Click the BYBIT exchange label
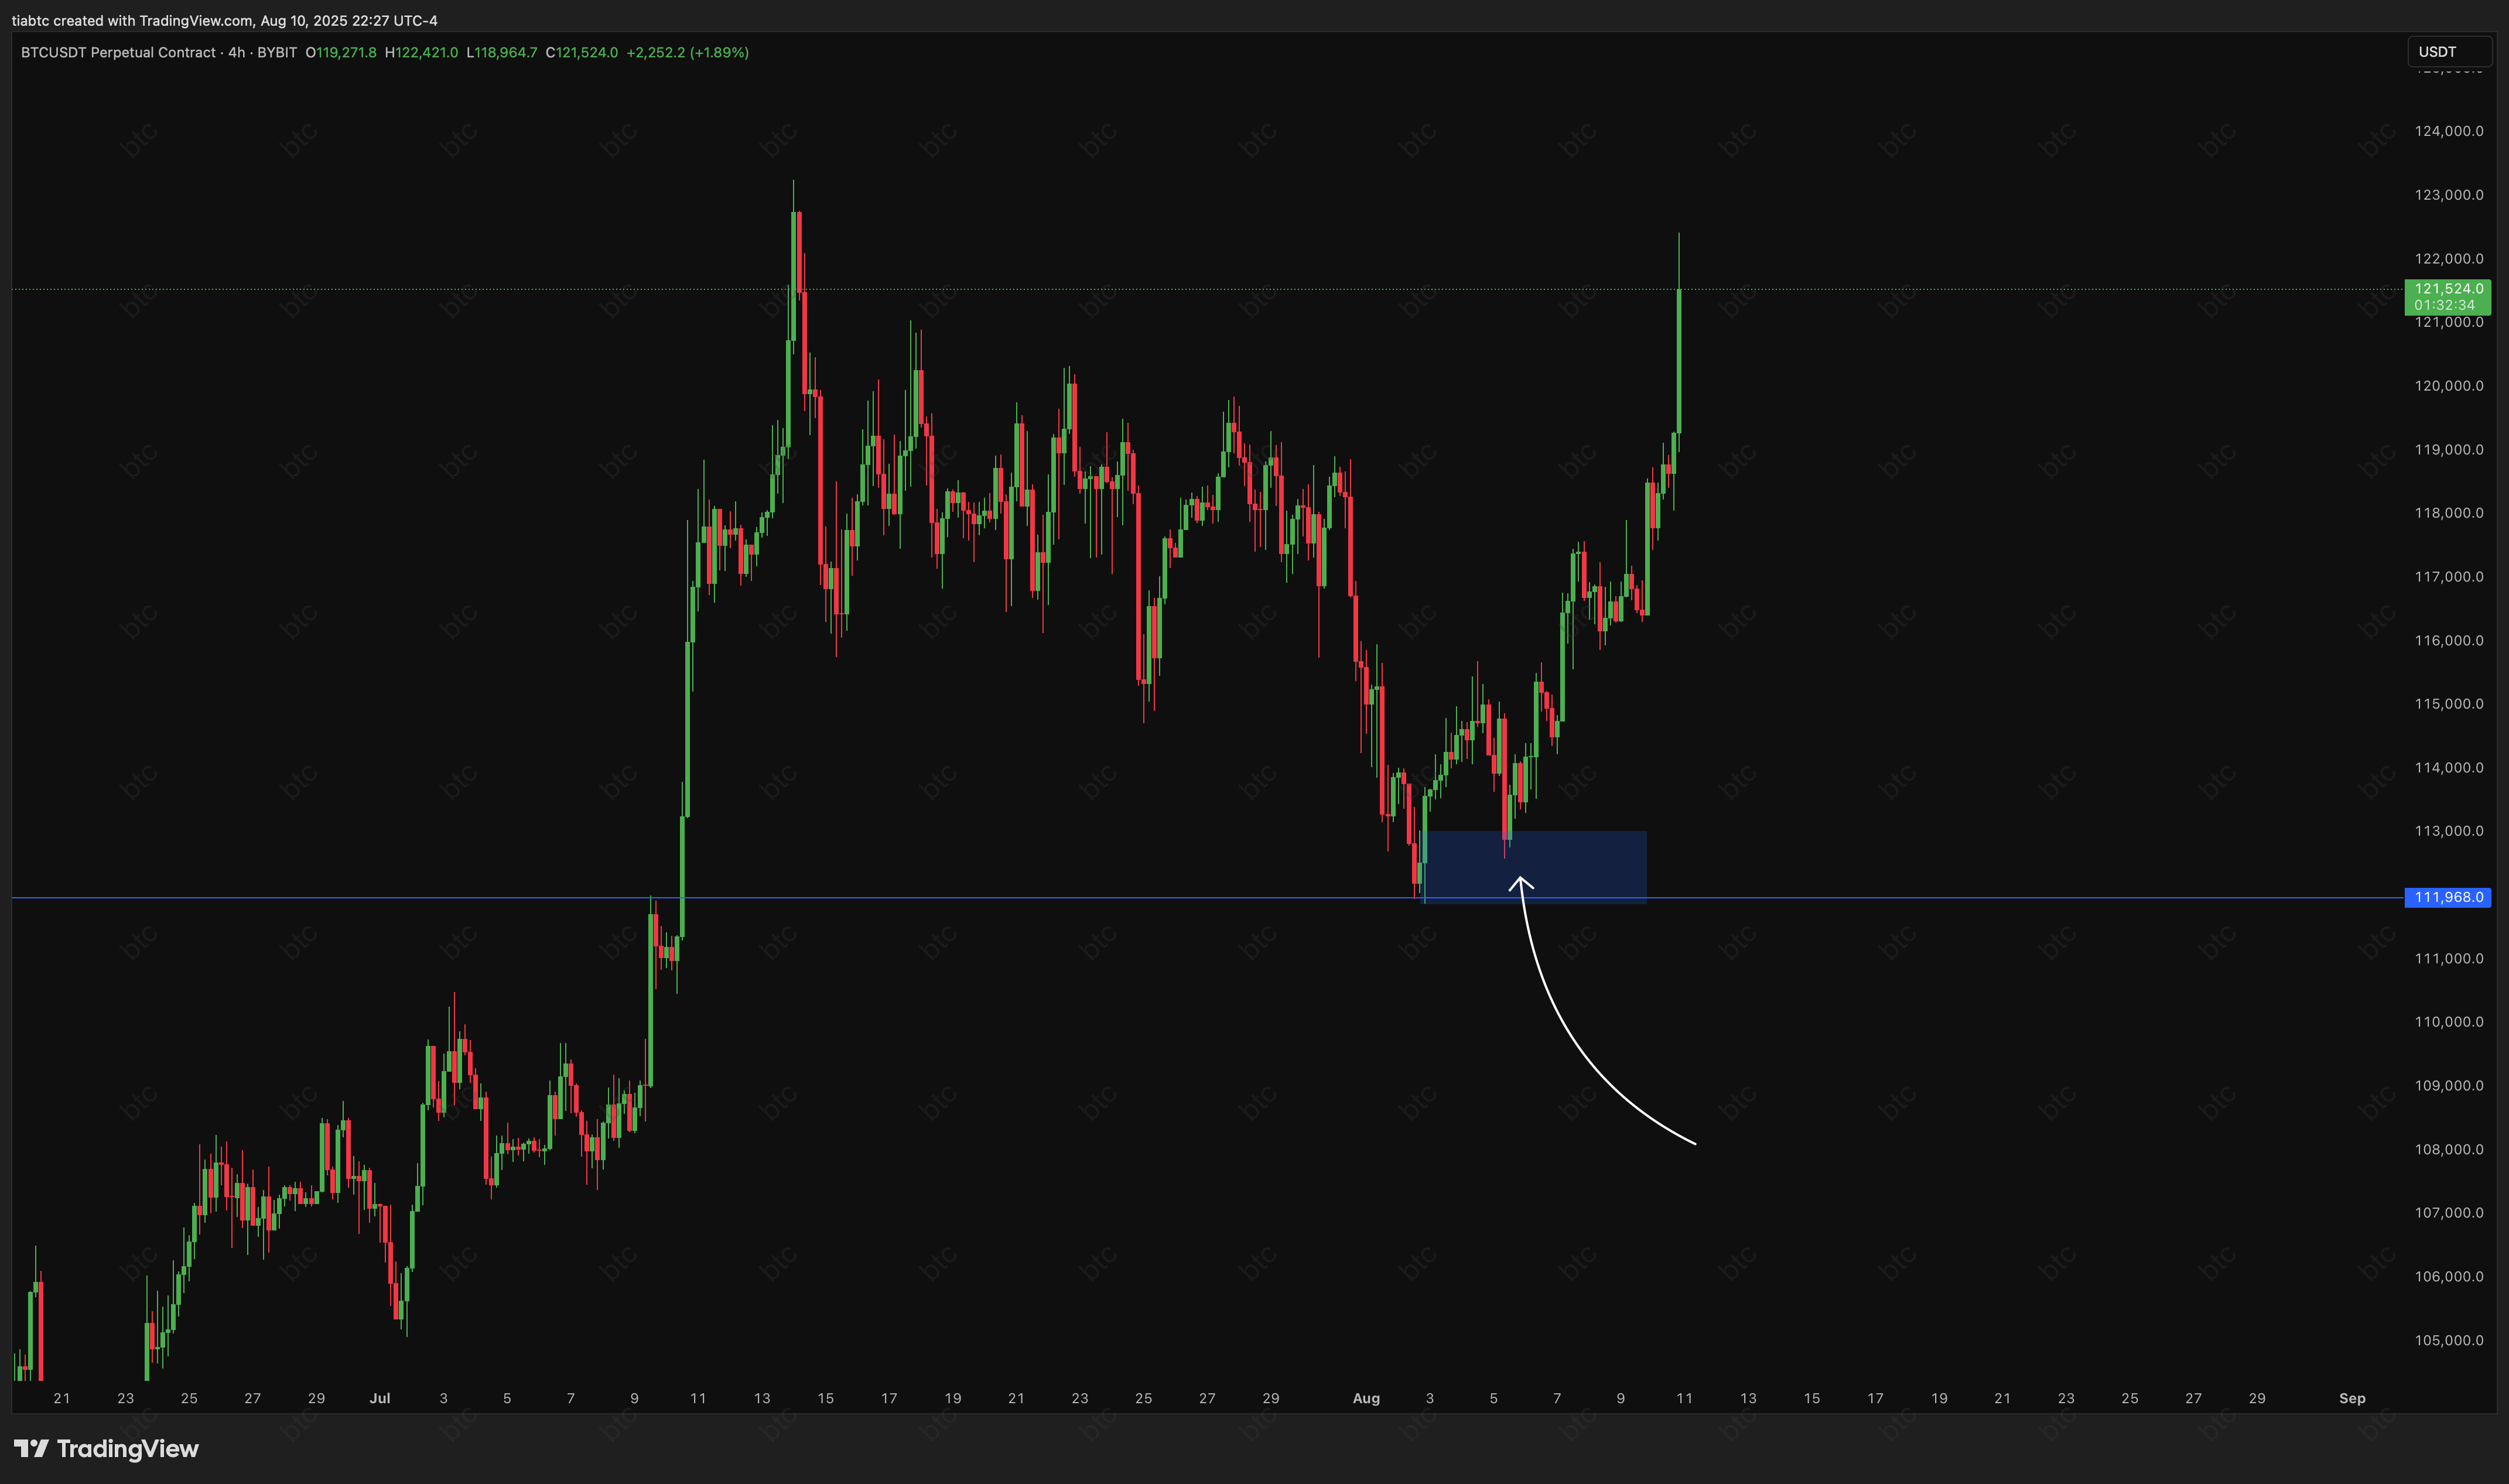The width and height of the screenshot is (2509, 1484). [x=277, y=52]
